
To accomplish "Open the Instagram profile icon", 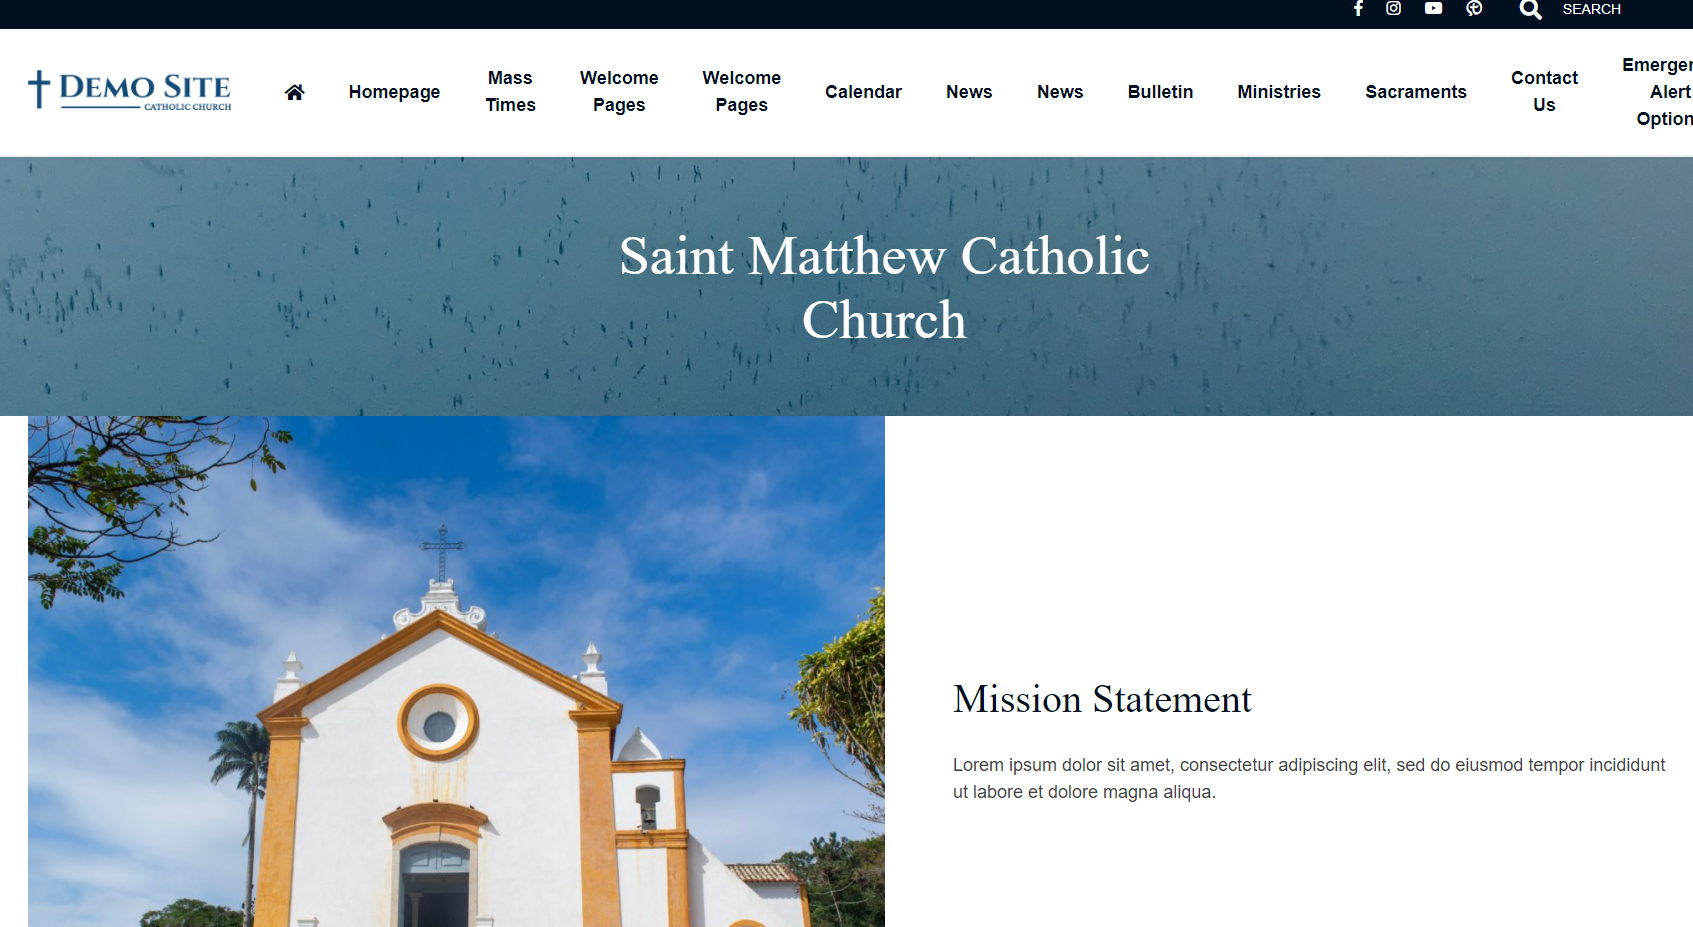I will click(1393, 9).
